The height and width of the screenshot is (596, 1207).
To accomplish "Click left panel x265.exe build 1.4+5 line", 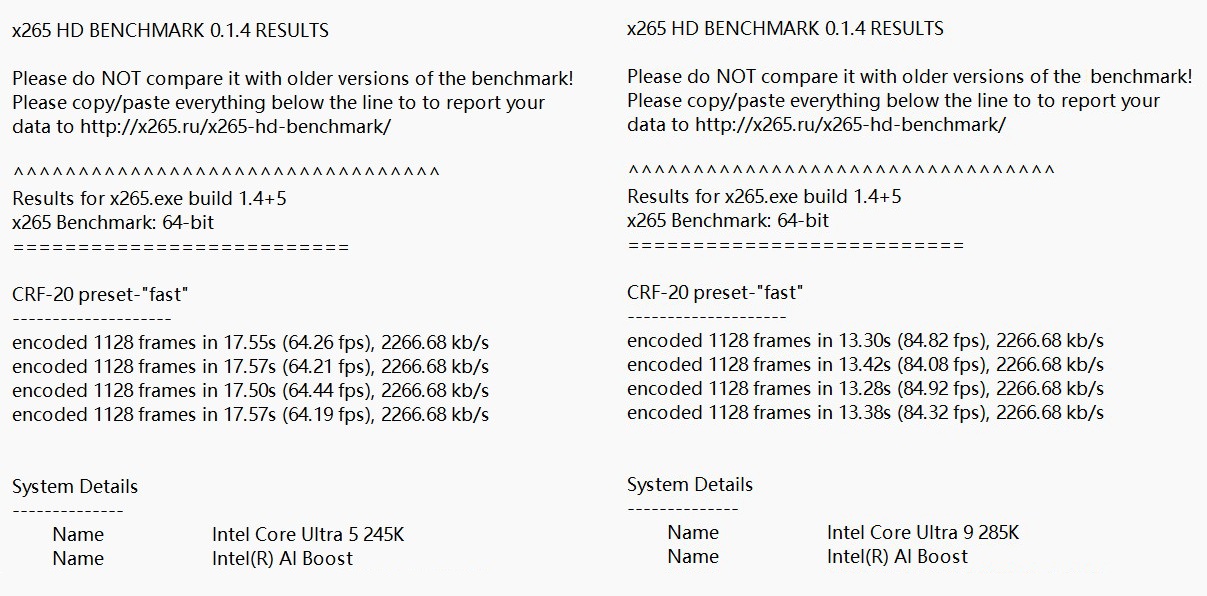I will pyautogui.click(x=149, y=198).
